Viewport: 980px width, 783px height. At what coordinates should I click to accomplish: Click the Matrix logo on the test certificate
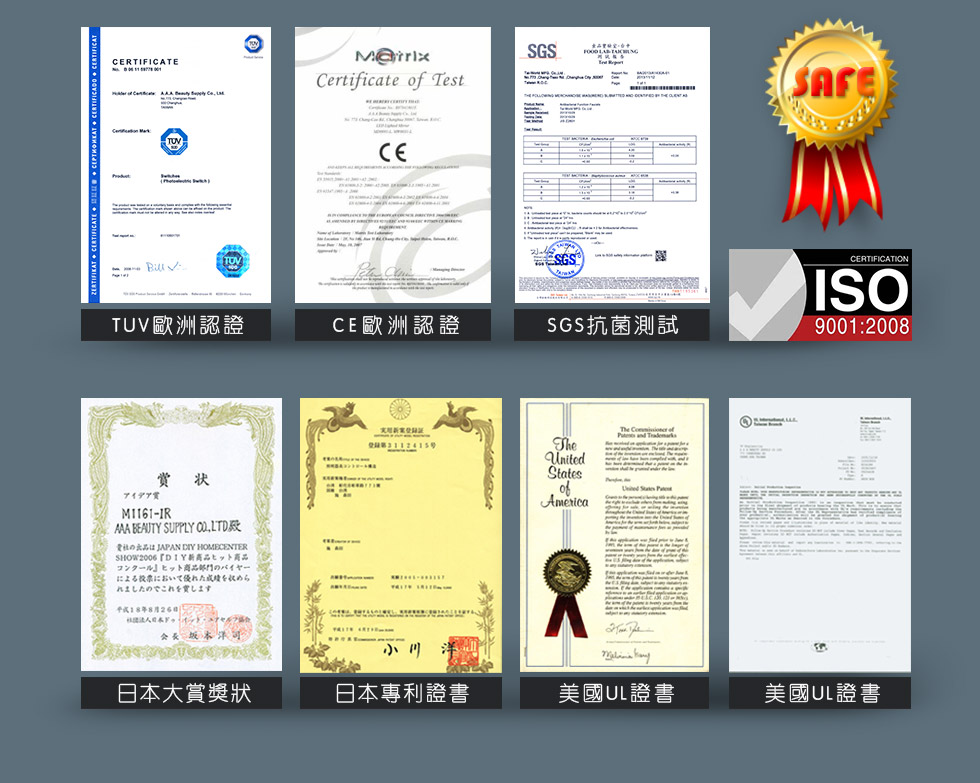pyautogui.click(x=392, y=56)
